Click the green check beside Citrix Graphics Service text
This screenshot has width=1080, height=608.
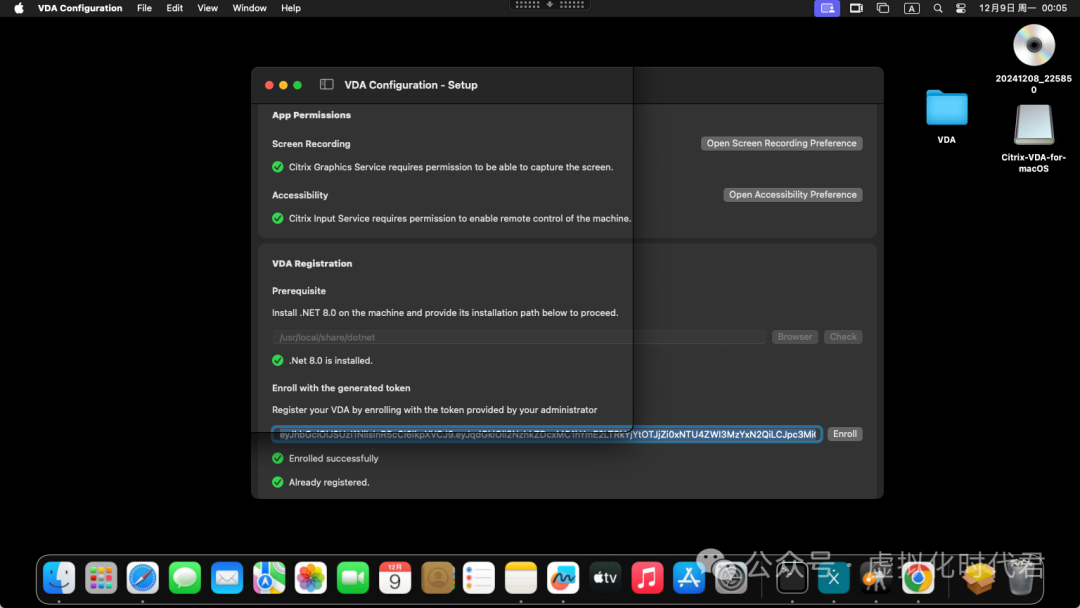278,167
